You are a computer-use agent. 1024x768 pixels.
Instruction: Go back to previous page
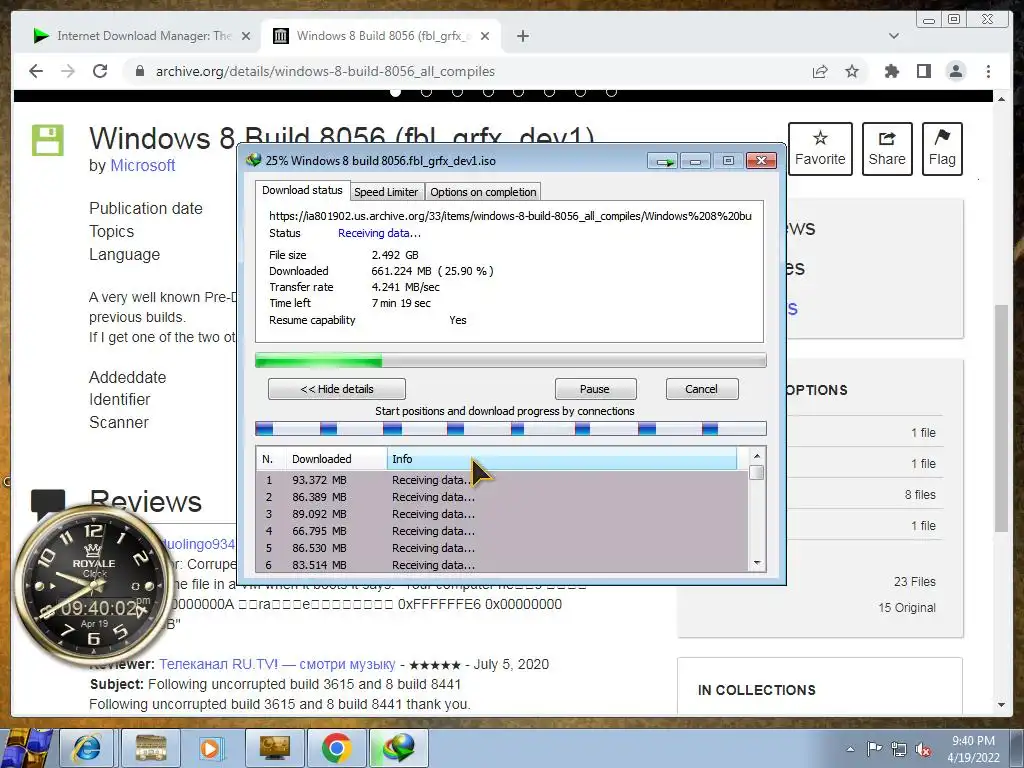click(36, 71)
